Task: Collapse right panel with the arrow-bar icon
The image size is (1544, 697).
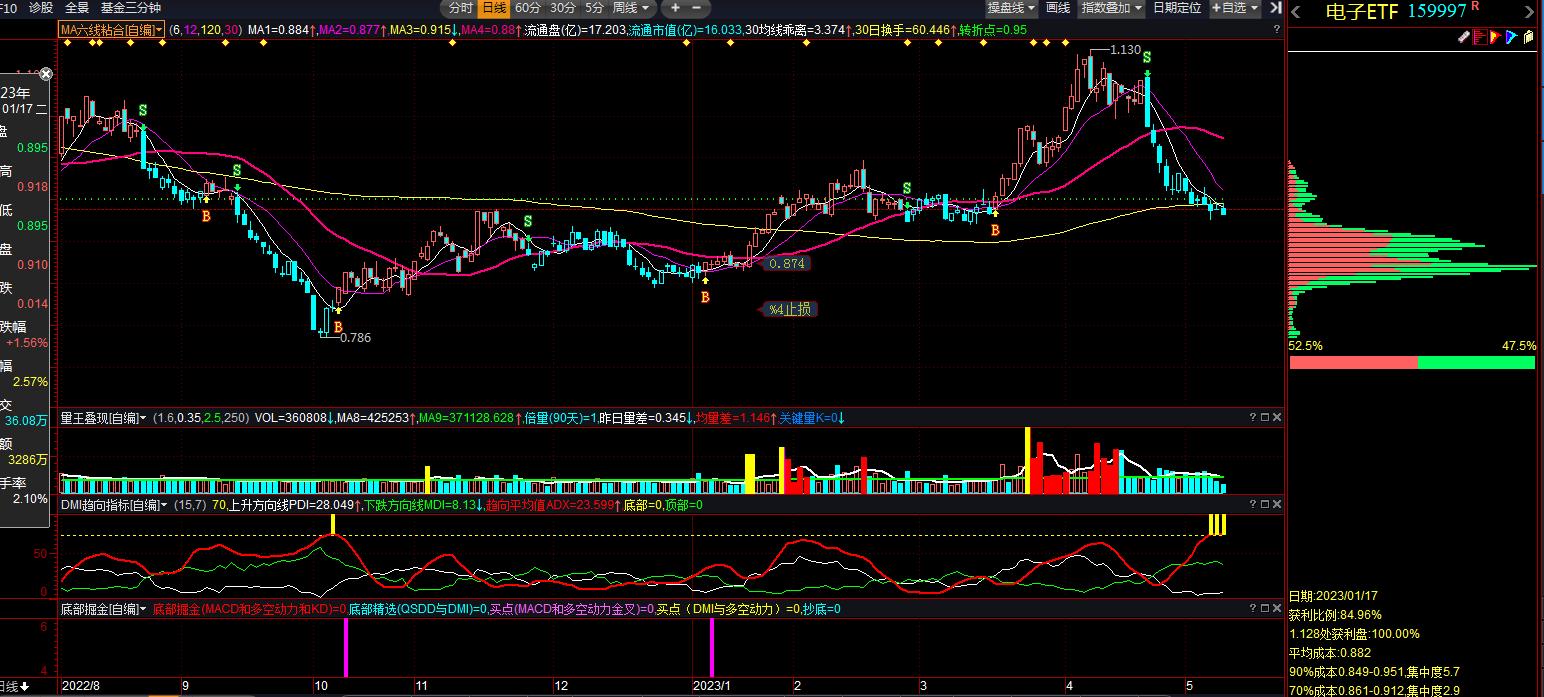Action: tap(1275, 8)
